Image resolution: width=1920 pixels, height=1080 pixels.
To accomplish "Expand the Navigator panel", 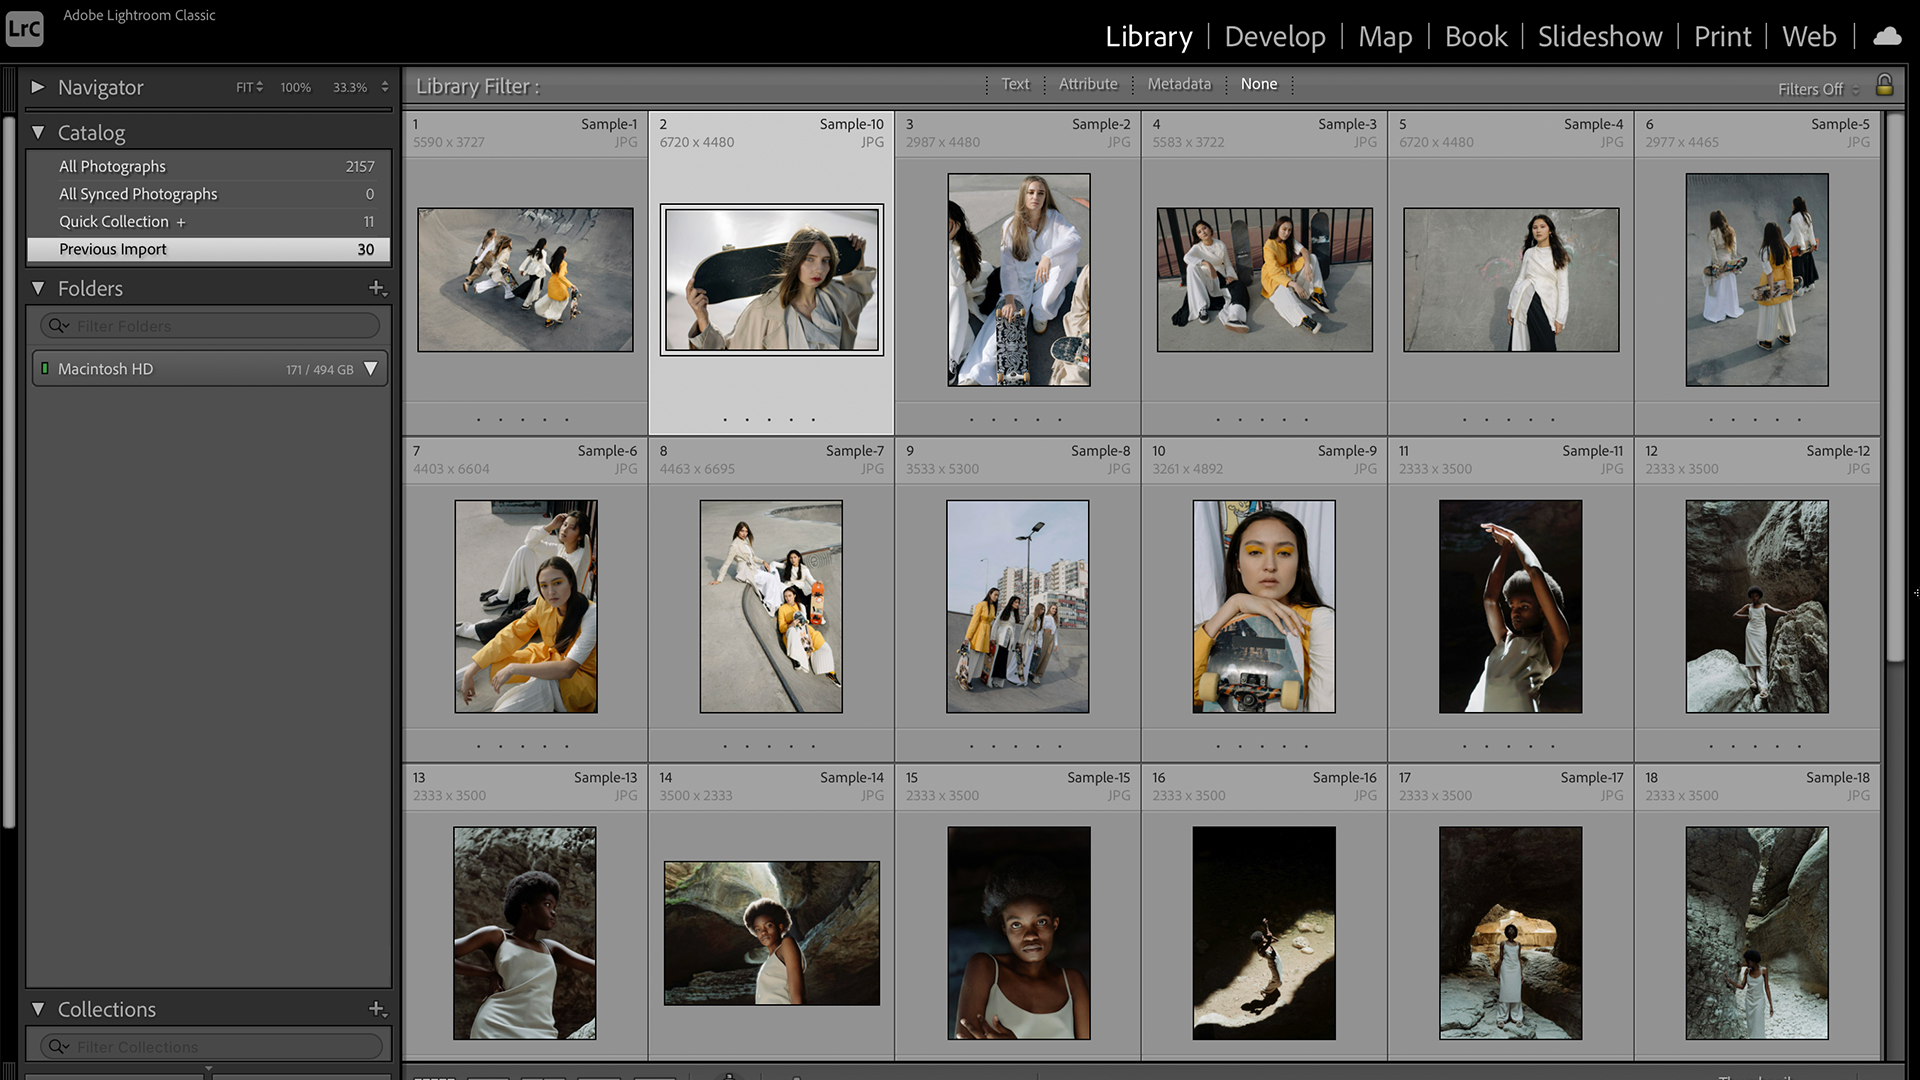I will click(38, 87).
